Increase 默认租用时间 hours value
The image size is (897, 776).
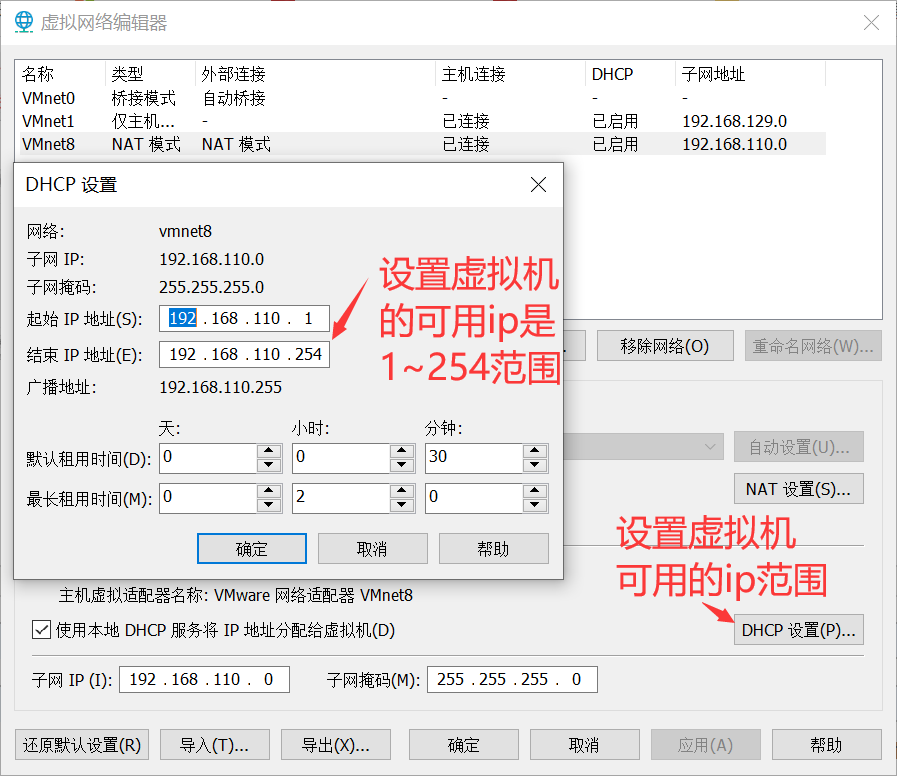click(x=402, y=450)
